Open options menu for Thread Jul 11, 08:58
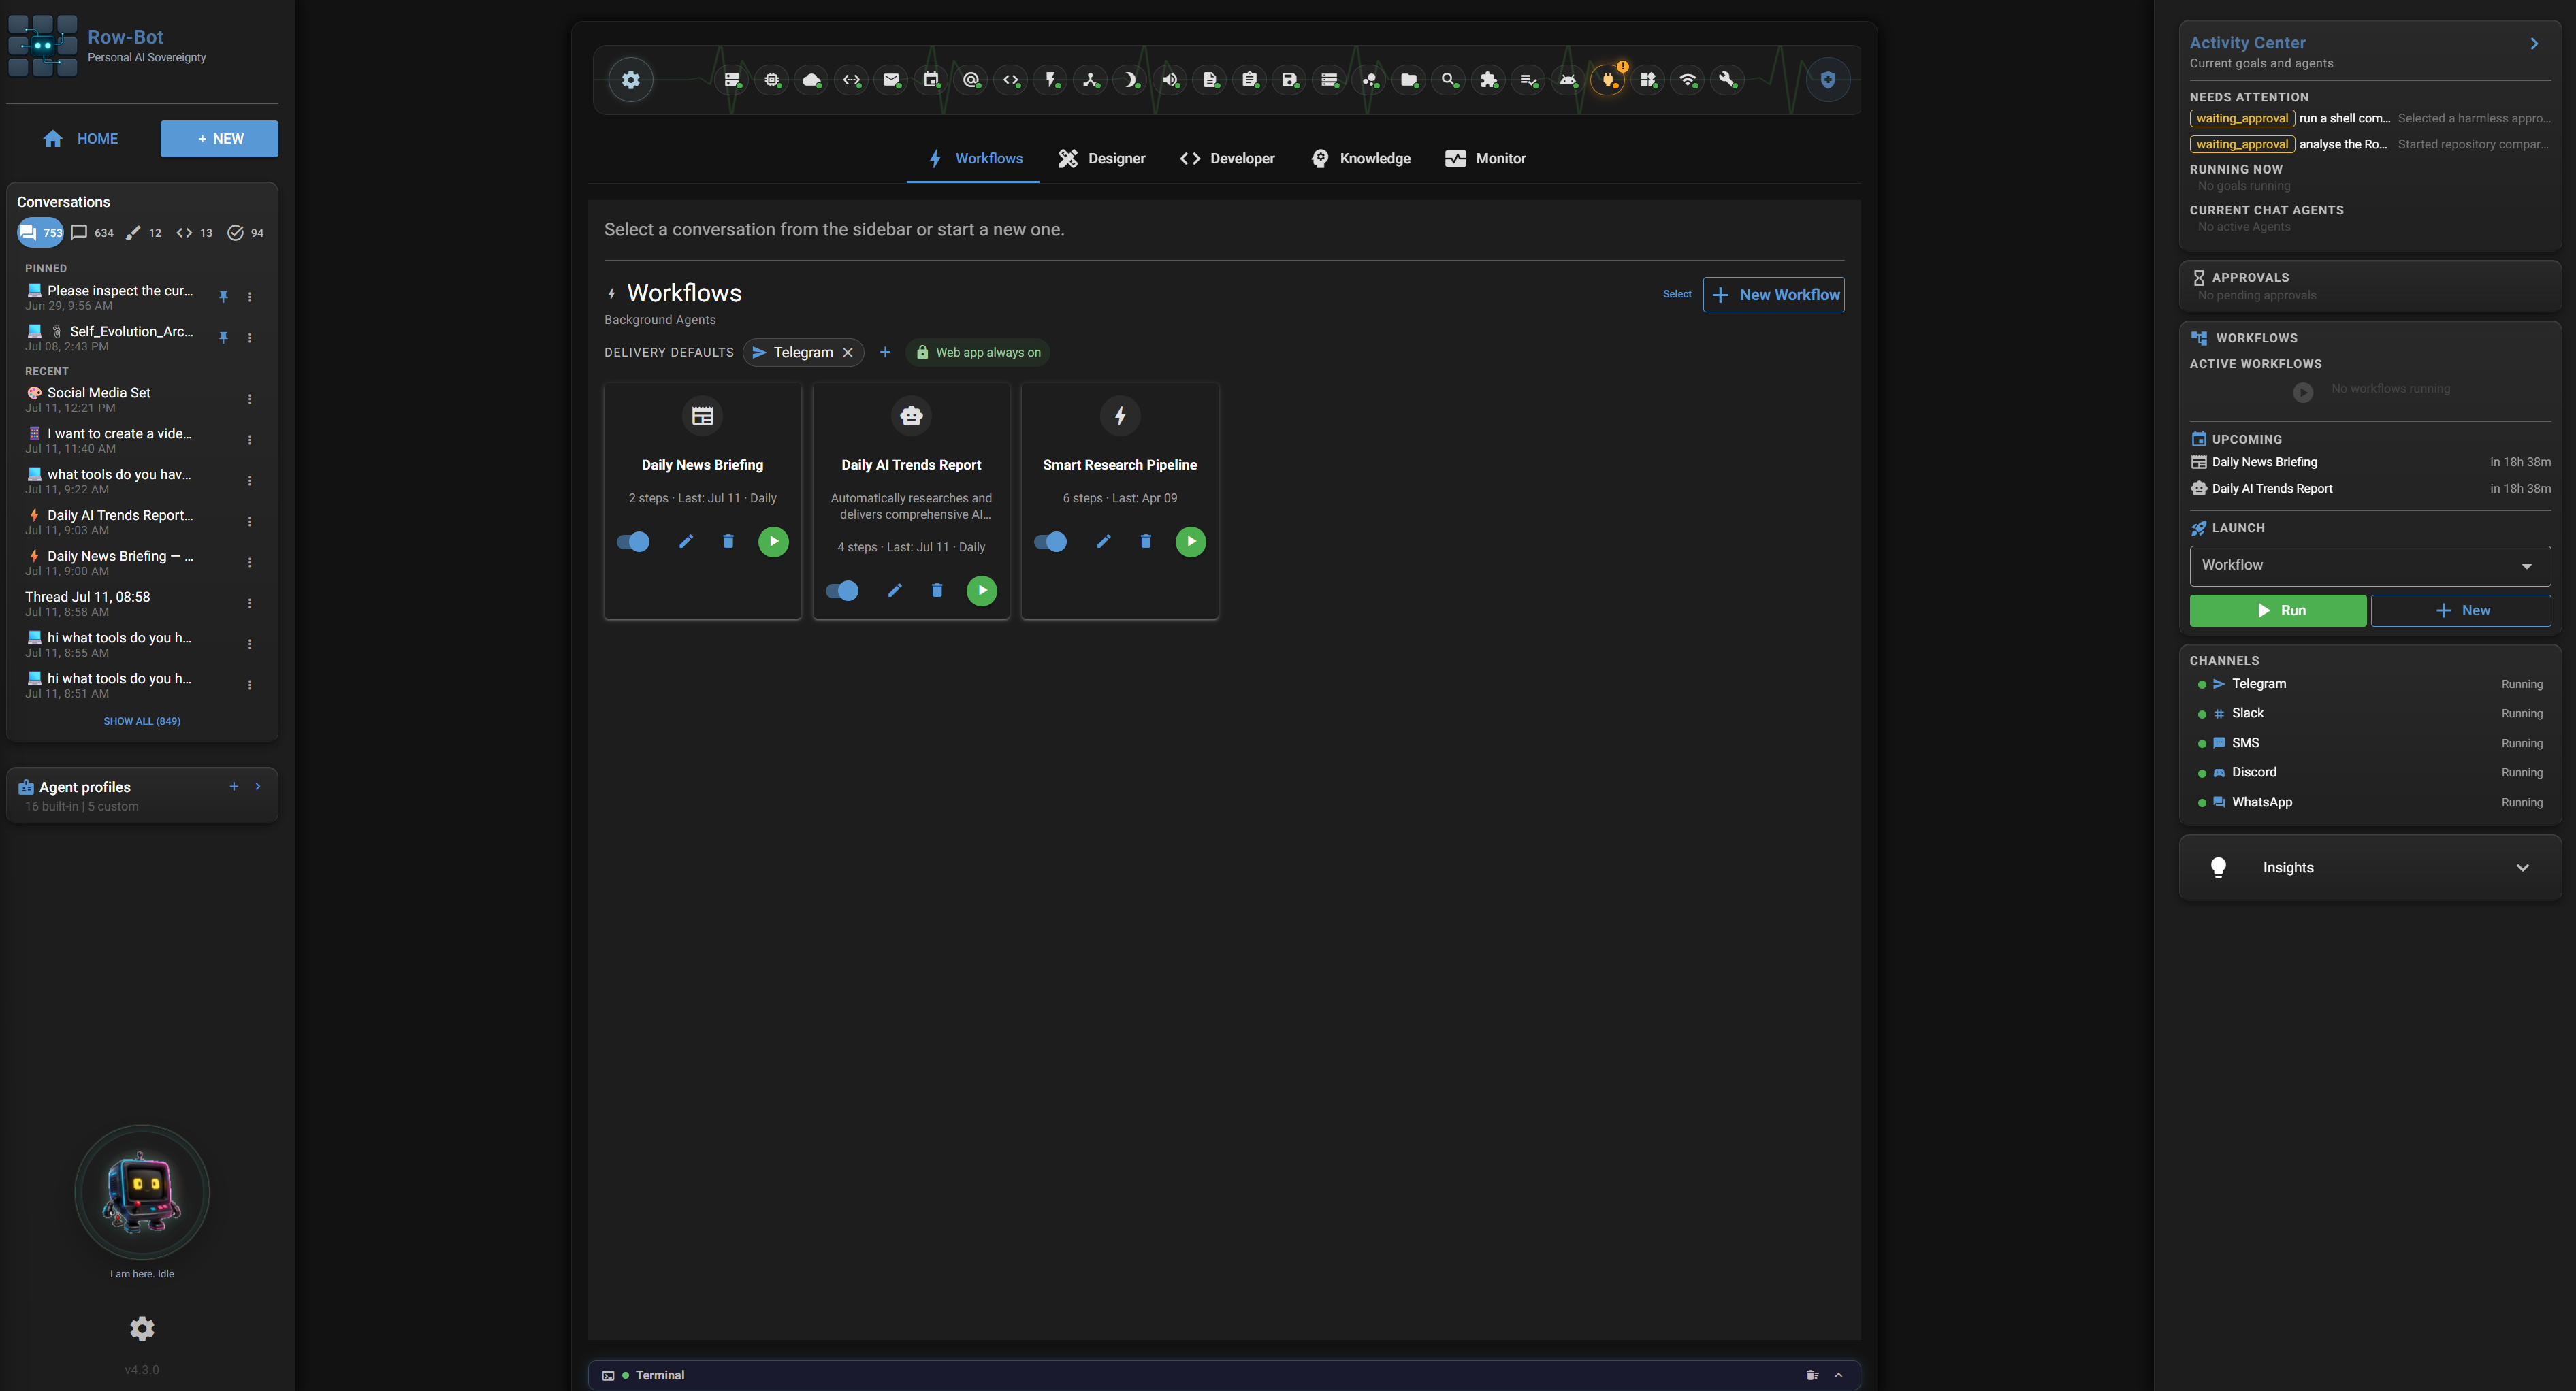This screenshot has width=2576, height=1391. tap(250, 603)
